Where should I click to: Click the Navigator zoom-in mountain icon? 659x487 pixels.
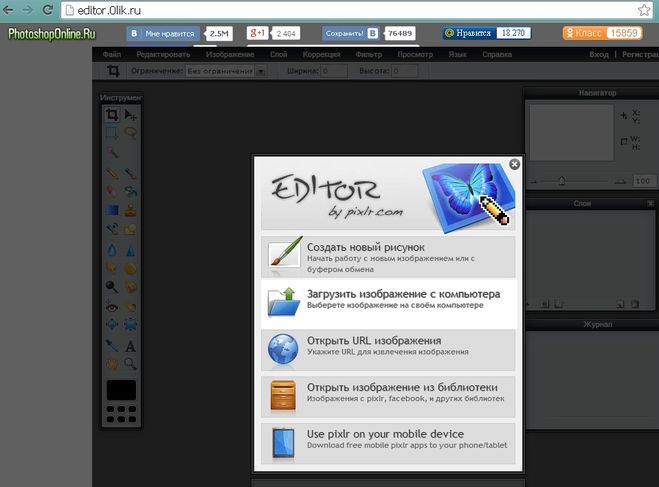(619, 182)
